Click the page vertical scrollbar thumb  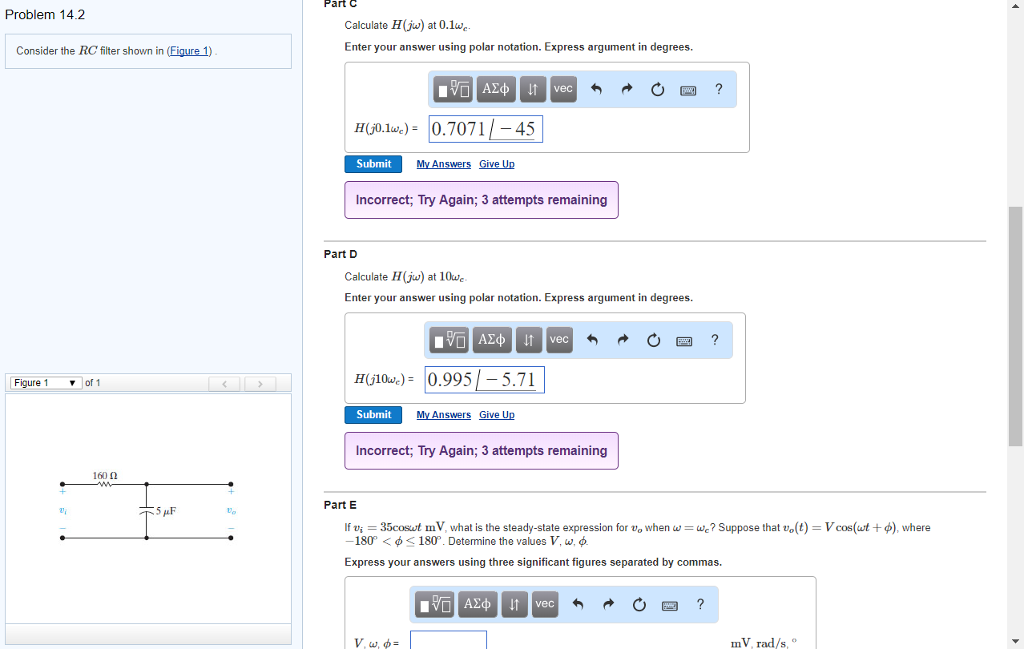pyautogui.click(x=1016, y=326)
